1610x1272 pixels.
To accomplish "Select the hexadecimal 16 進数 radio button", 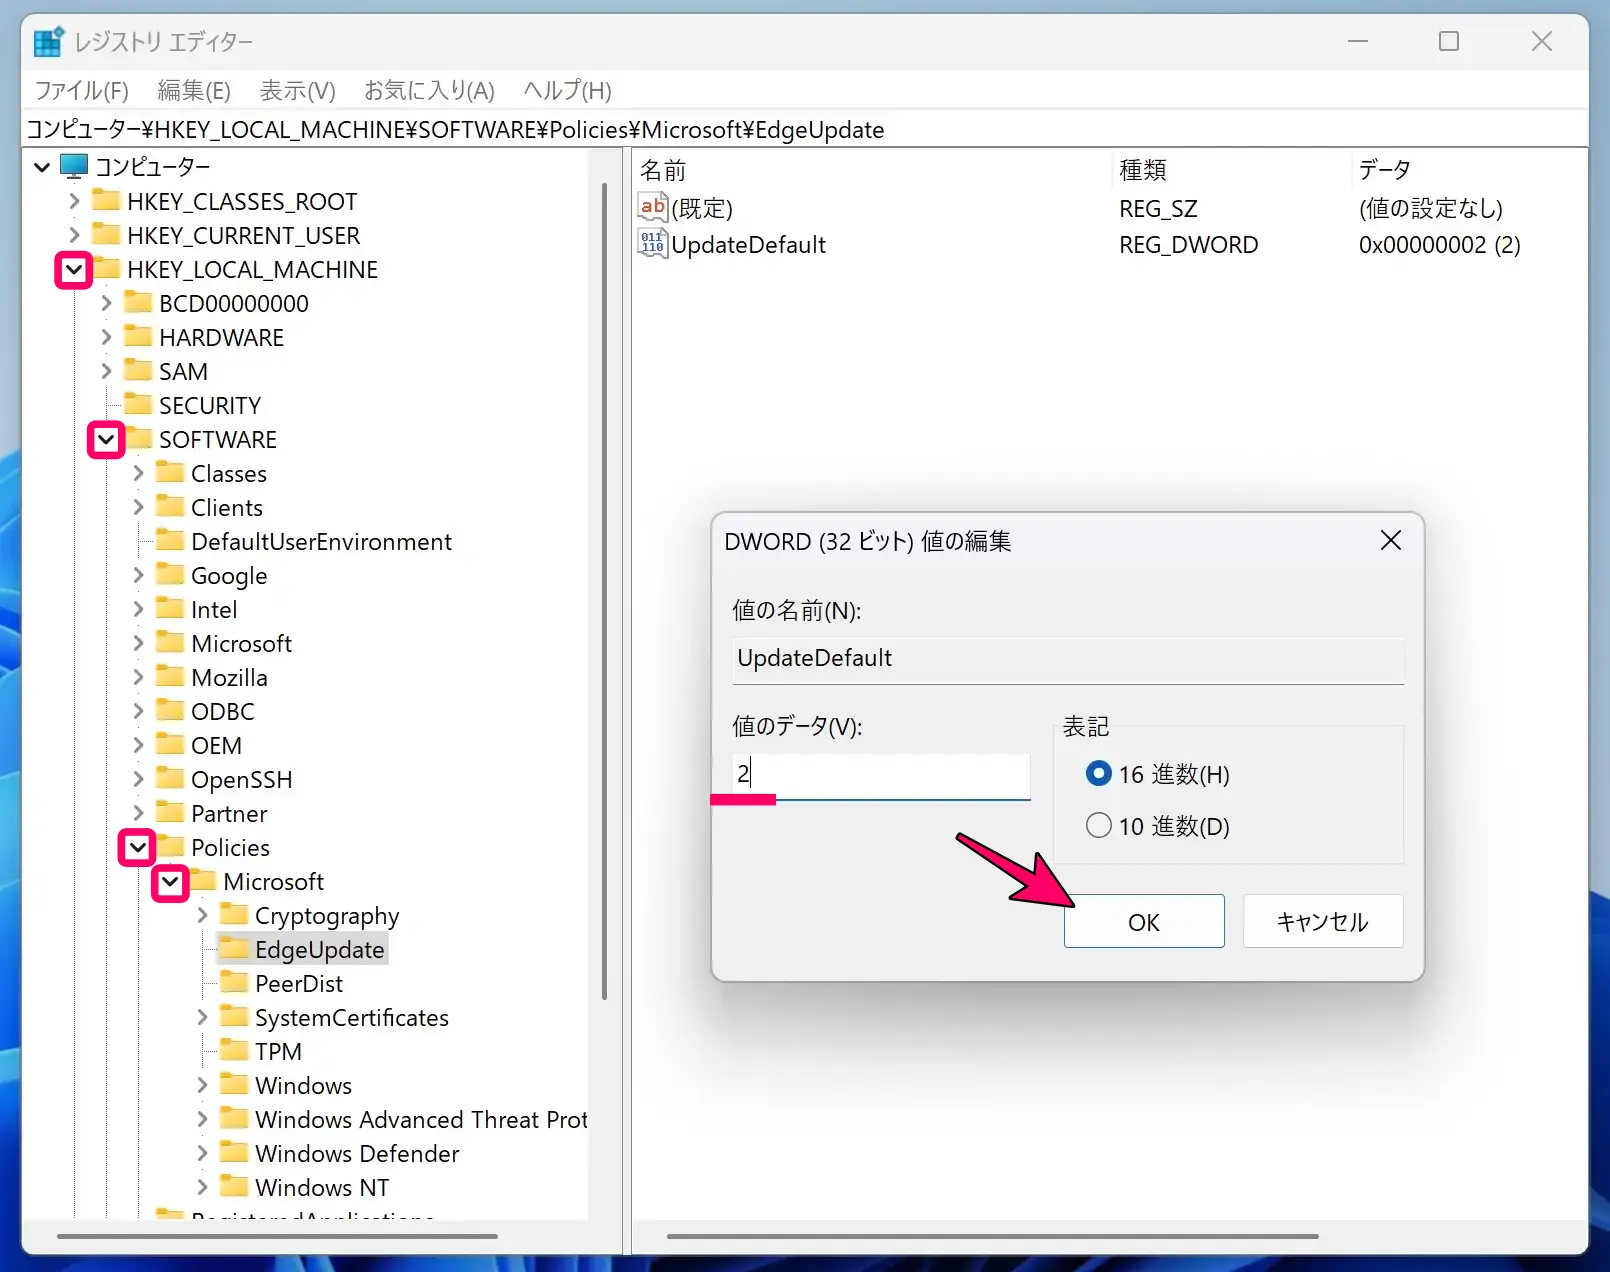I will [1098, 774].
